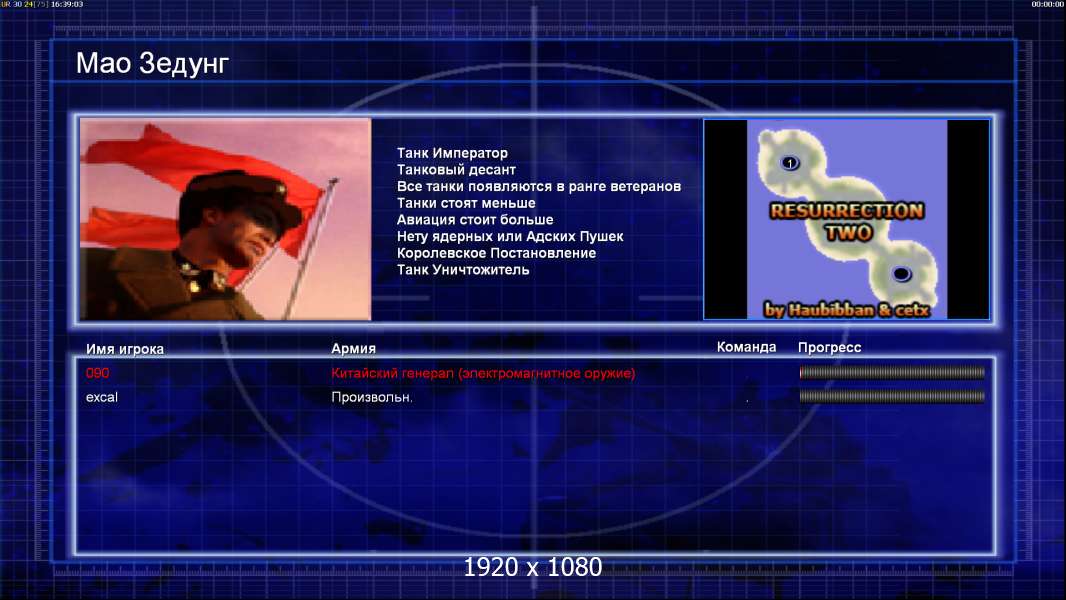The height and width of the screenshot is (600, 1066).
Task: Click the "Армия" column header
Action: [354, 348]
